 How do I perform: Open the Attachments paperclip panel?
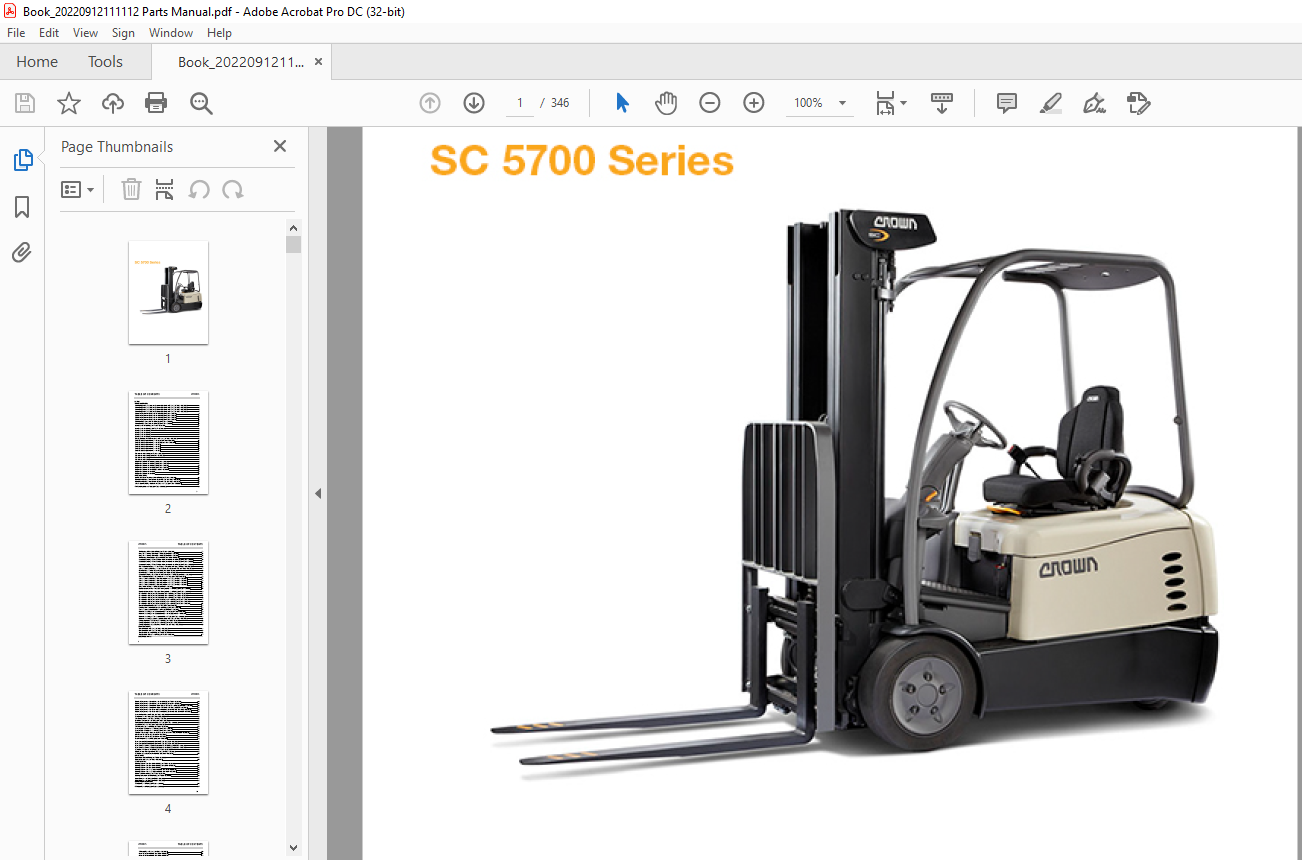pyautogui.click(x=22, y=253)
